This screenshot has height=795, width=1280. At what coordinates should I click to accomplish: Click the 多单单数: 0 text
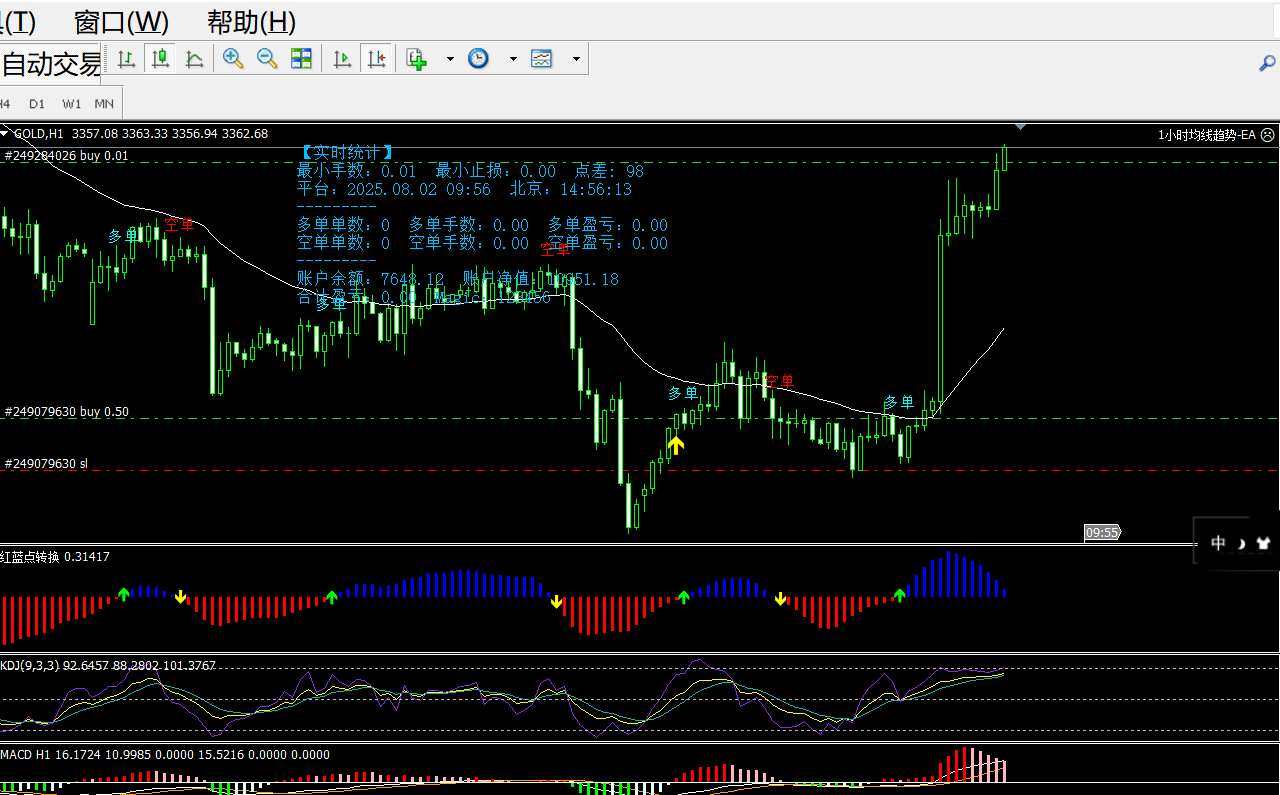(x=343, y=225)
